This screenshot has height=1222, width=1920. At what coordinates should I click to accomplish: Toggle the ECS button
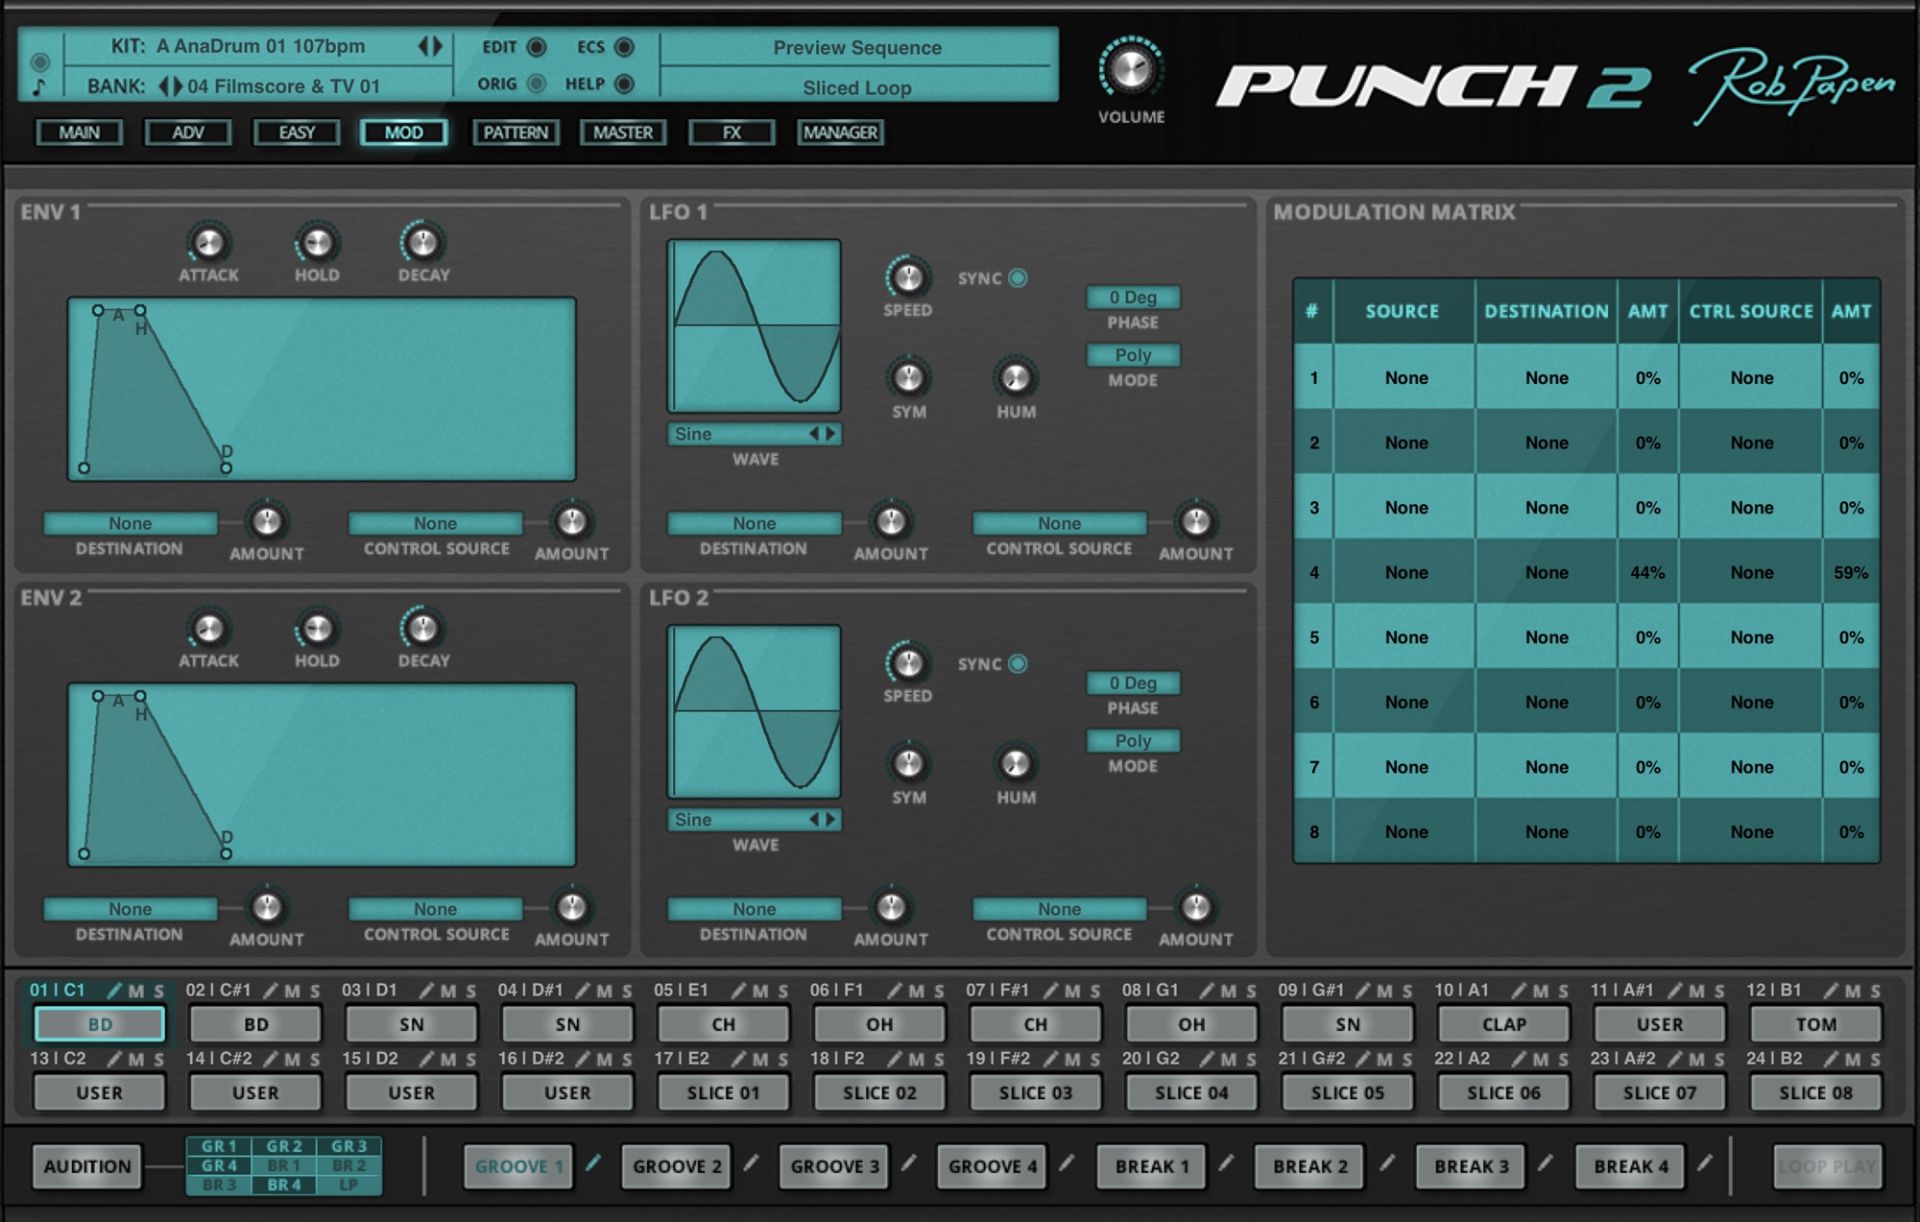click(x=625, y=47)
